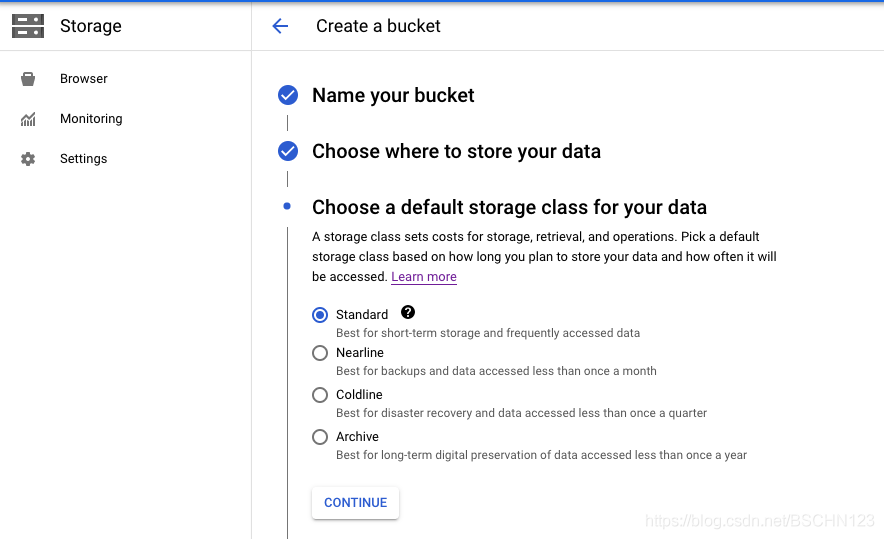Open the Monitoring page in sidebar
The height and width of the screenshot is (539, 884).
91,119
